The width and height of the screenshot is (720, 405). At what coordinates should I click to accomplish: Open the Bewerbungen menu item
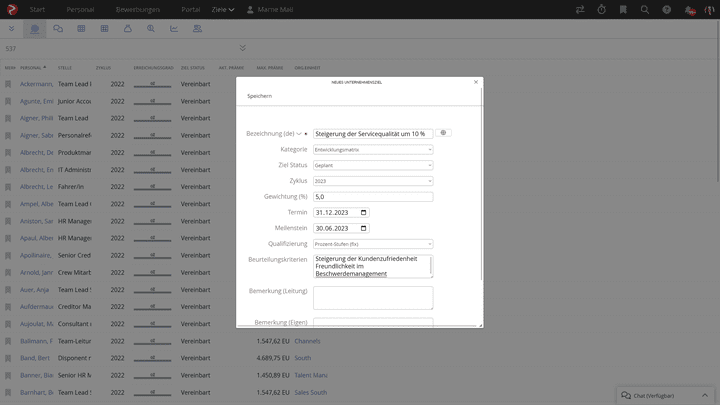tap(137, 9)
